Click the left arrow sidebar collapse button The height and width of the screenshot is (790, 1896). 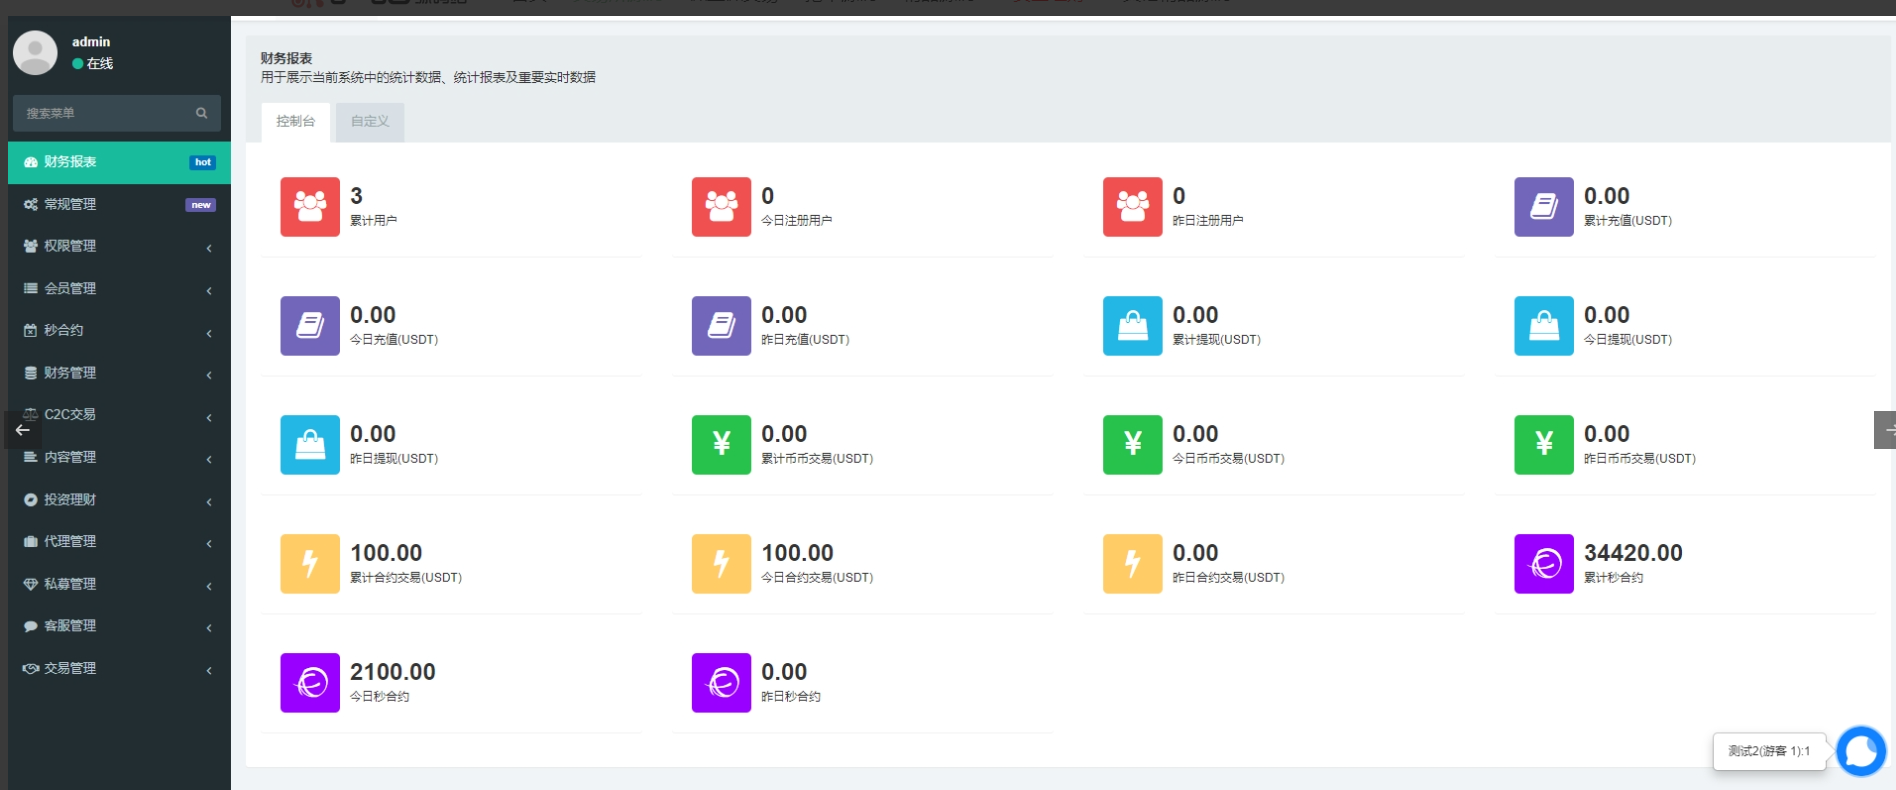[x=22, y=430]
